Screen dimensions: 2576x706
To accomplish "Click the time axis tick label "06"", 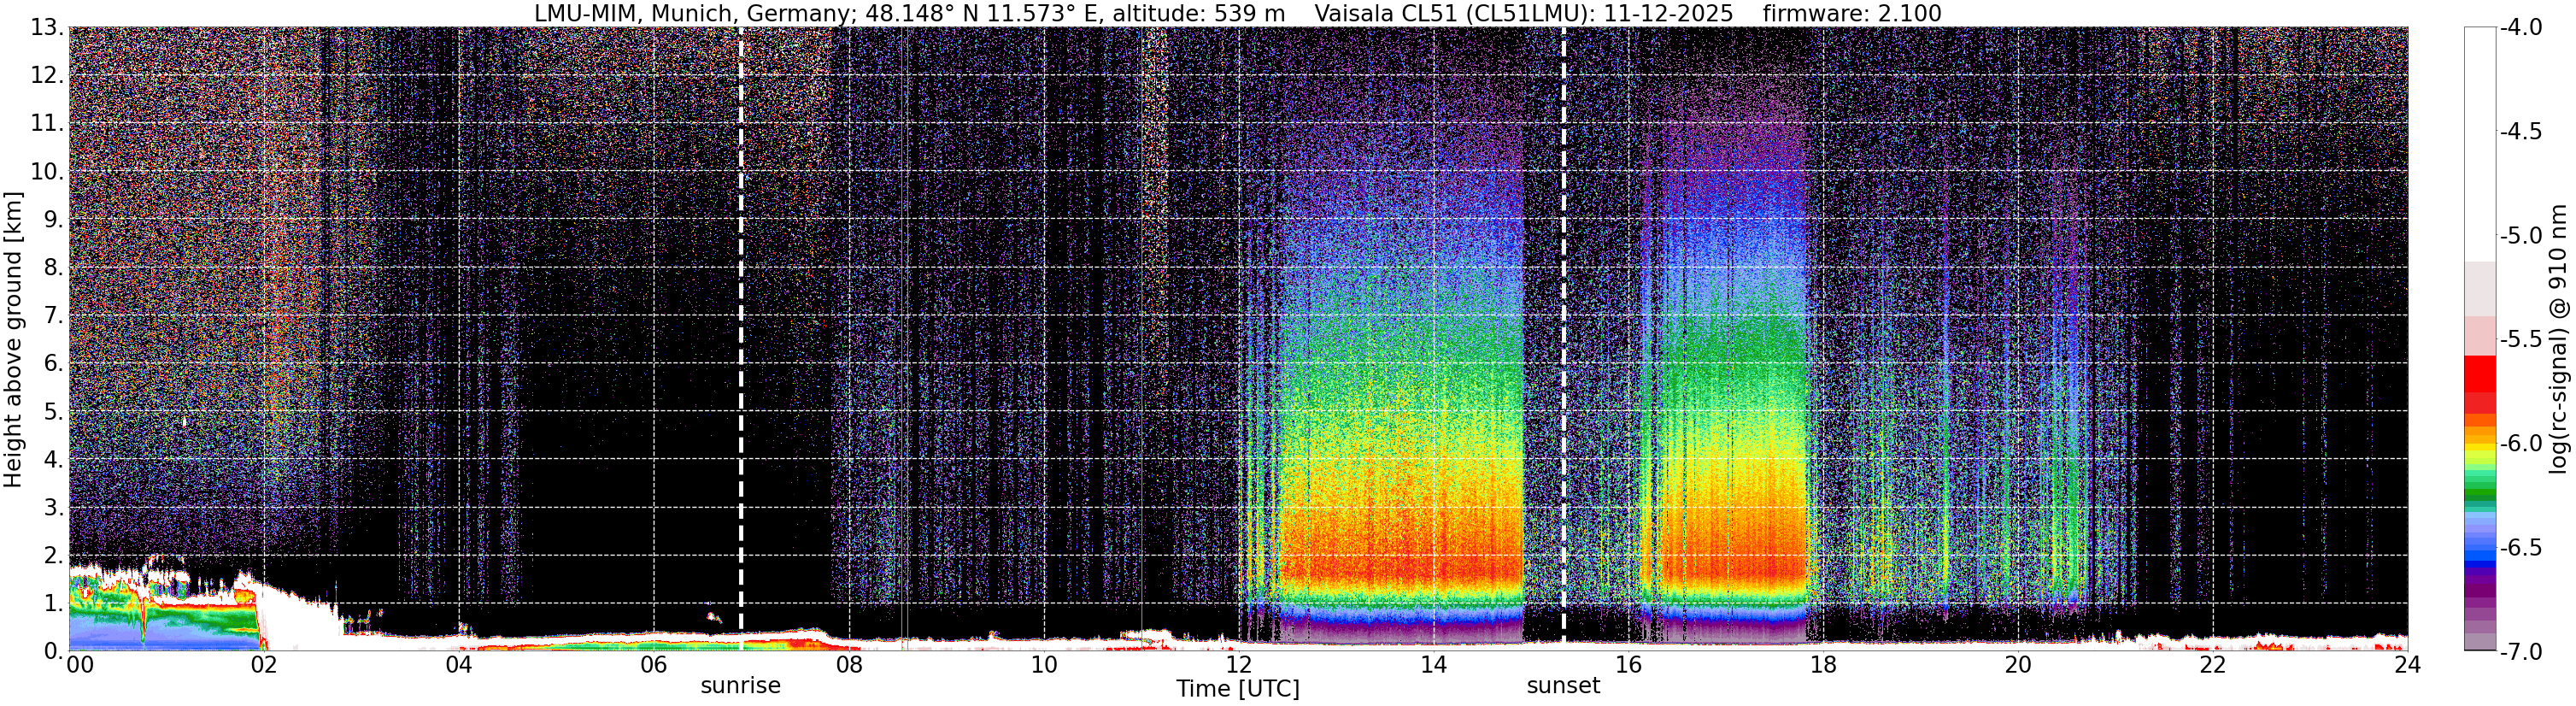I will (x=654, y=665).
